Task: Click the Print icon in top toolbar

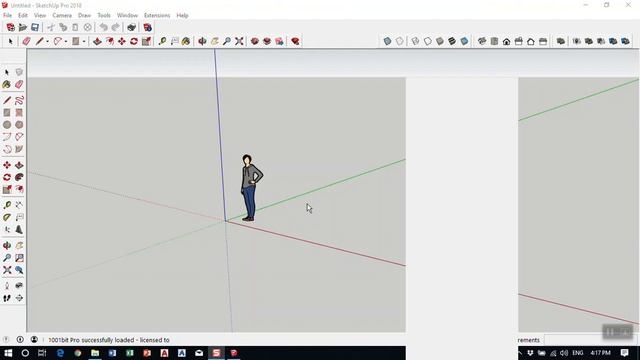Action: tap(131, 27)
